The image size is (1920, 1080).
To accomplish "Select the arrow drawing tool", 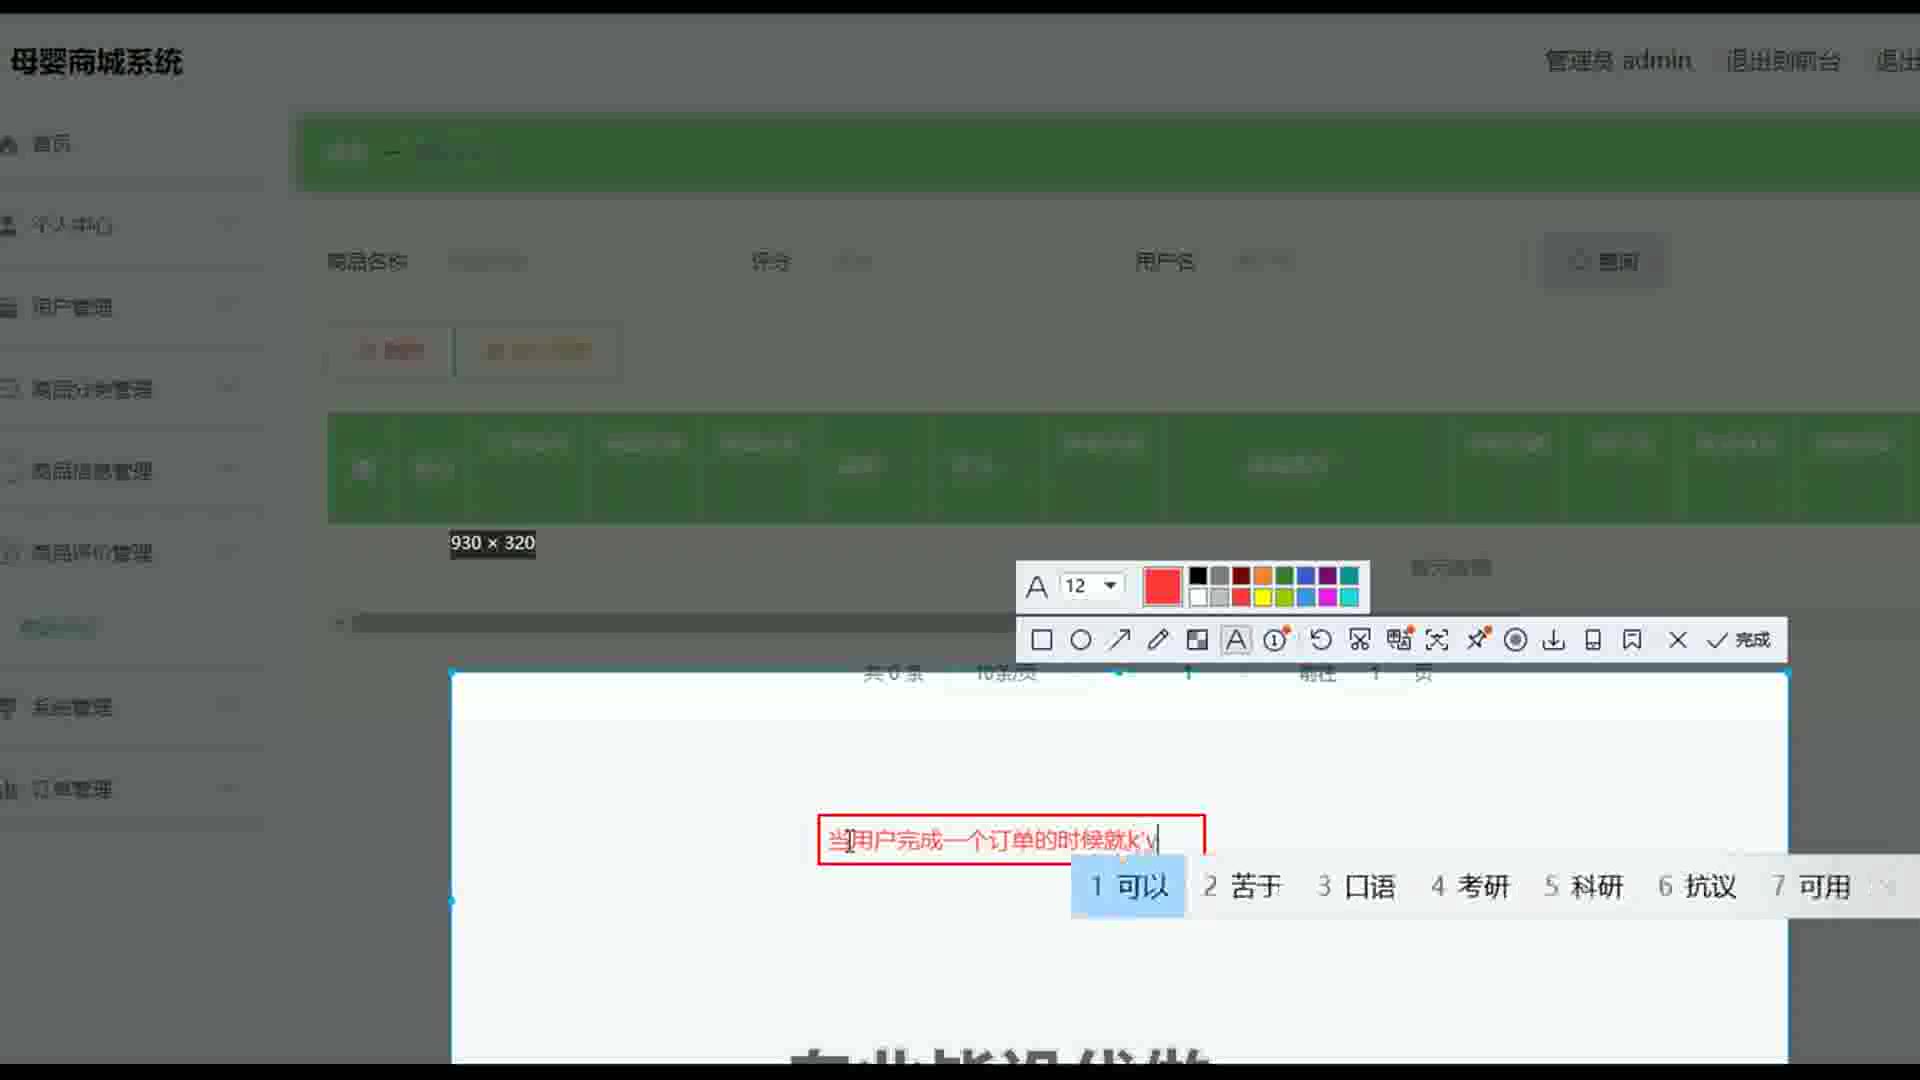I will coord(1119,640).
